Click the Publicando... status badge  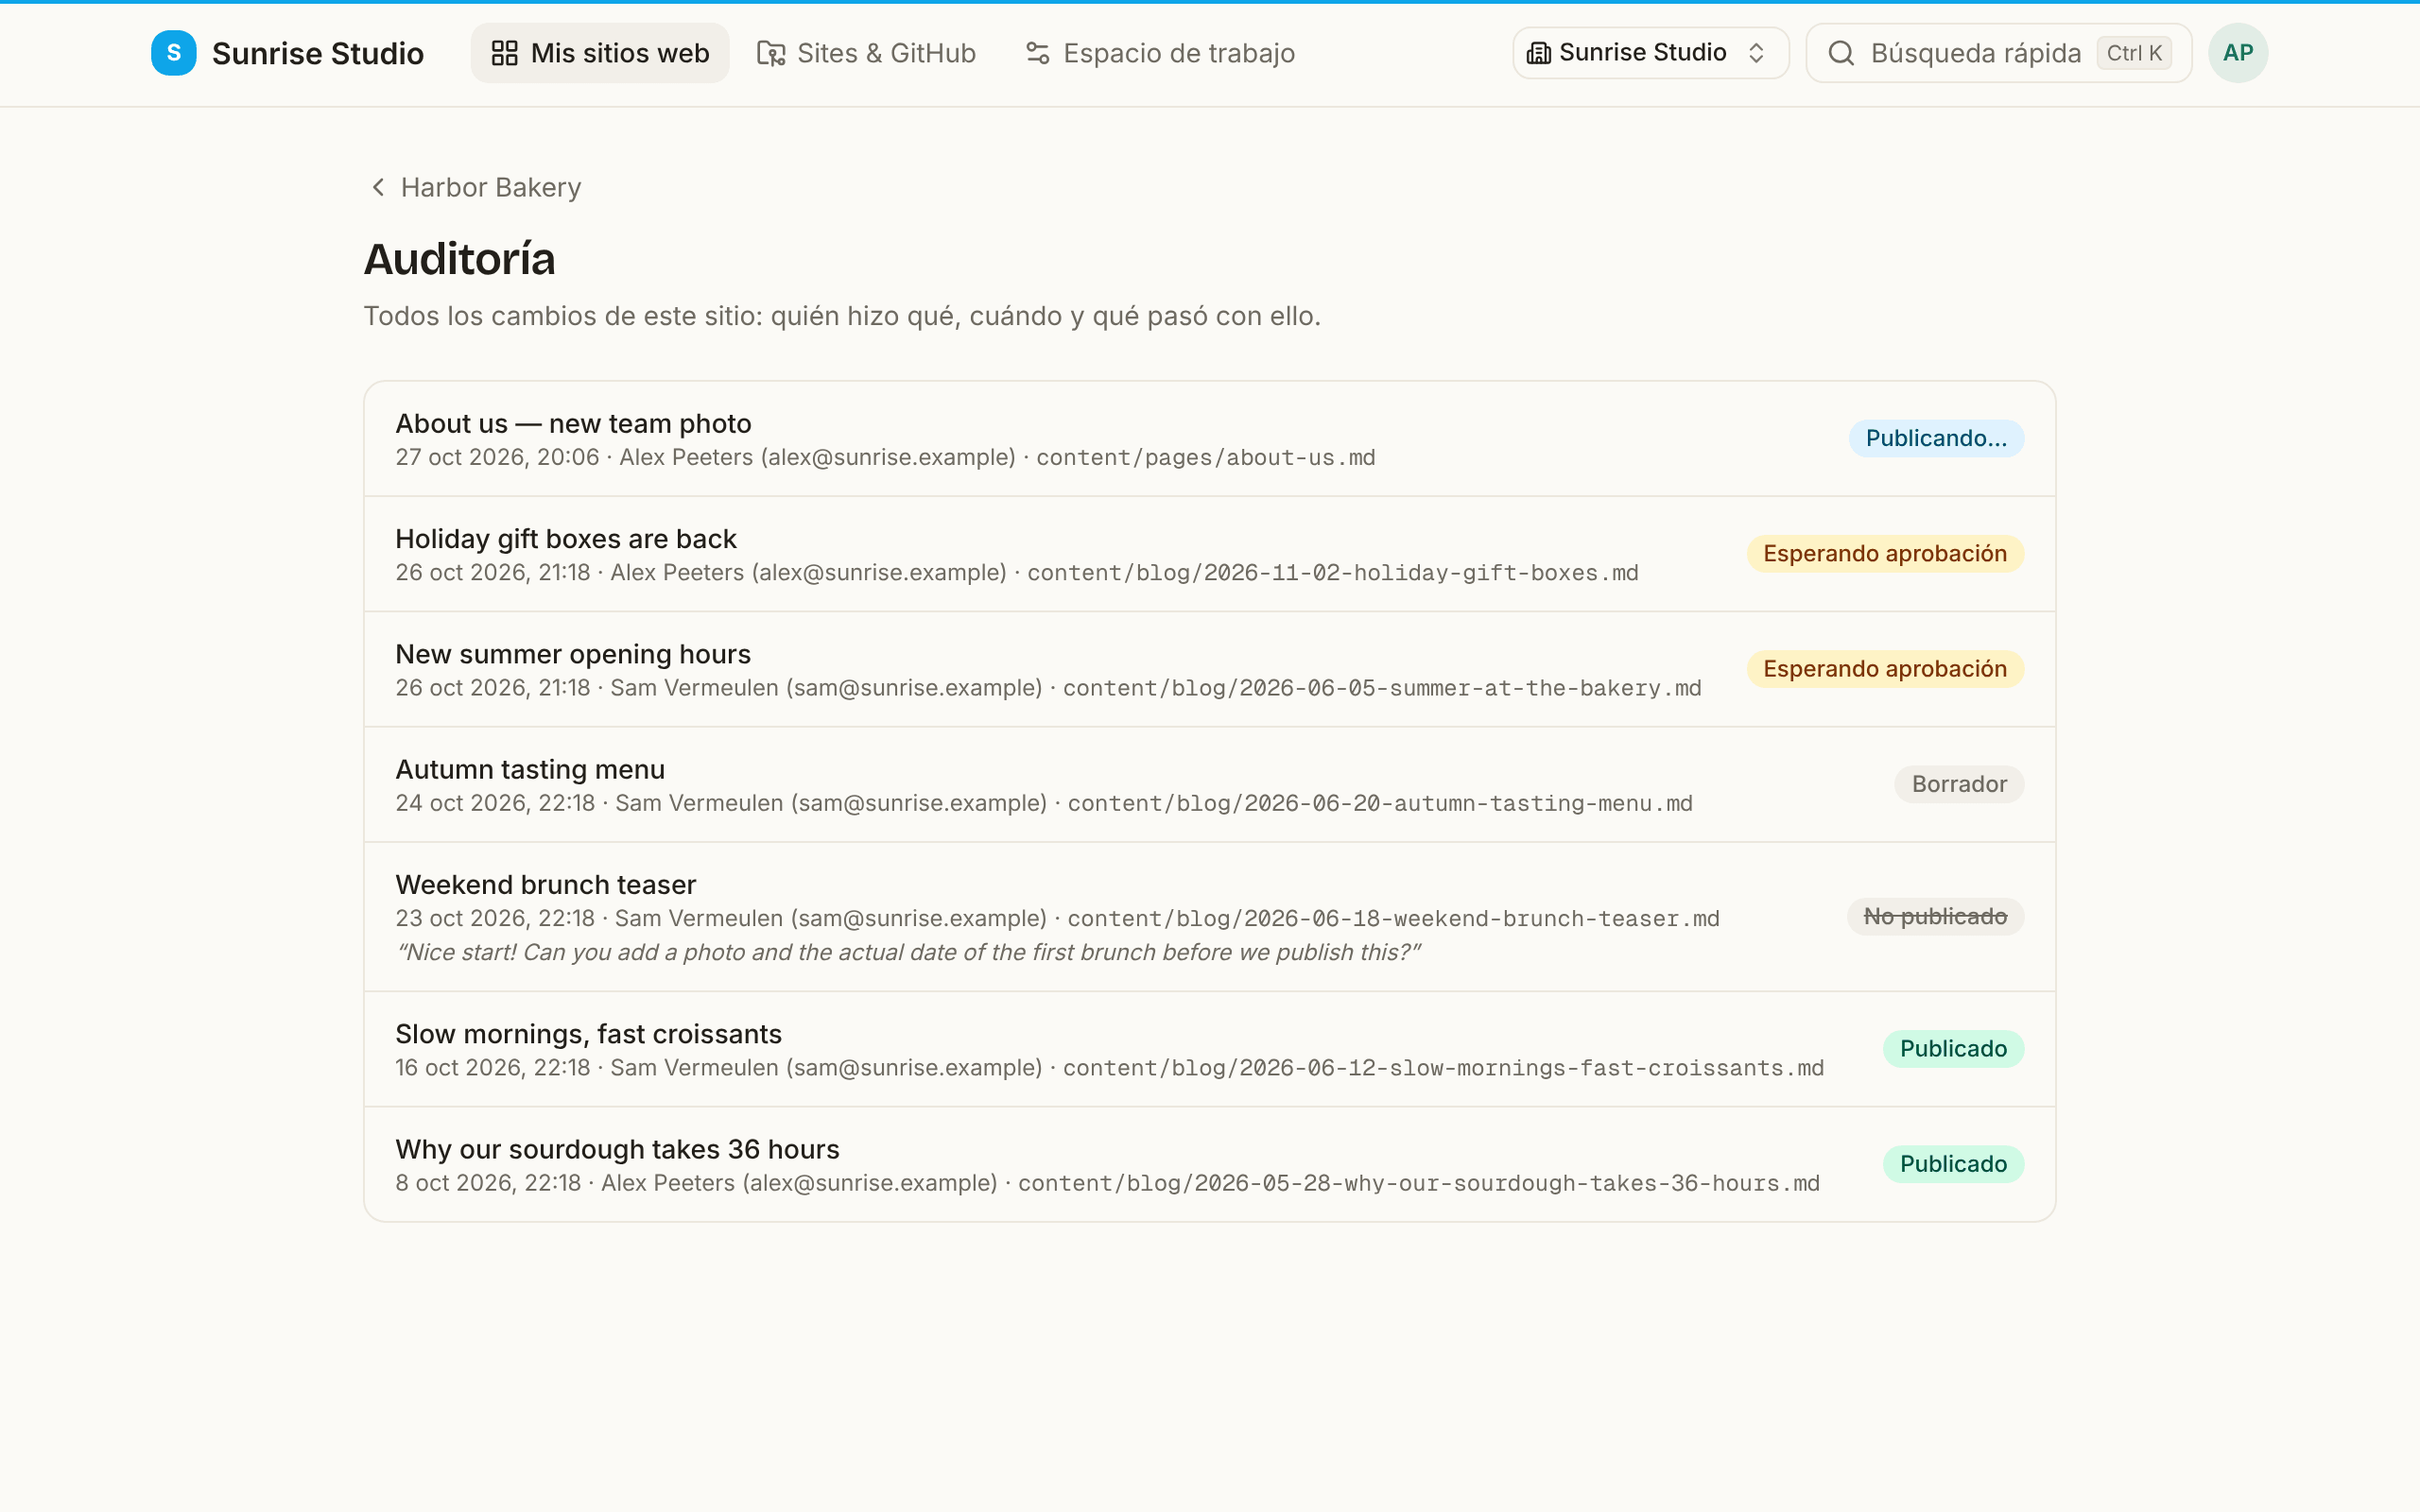pyautogui.click(x=1936, y=438)
